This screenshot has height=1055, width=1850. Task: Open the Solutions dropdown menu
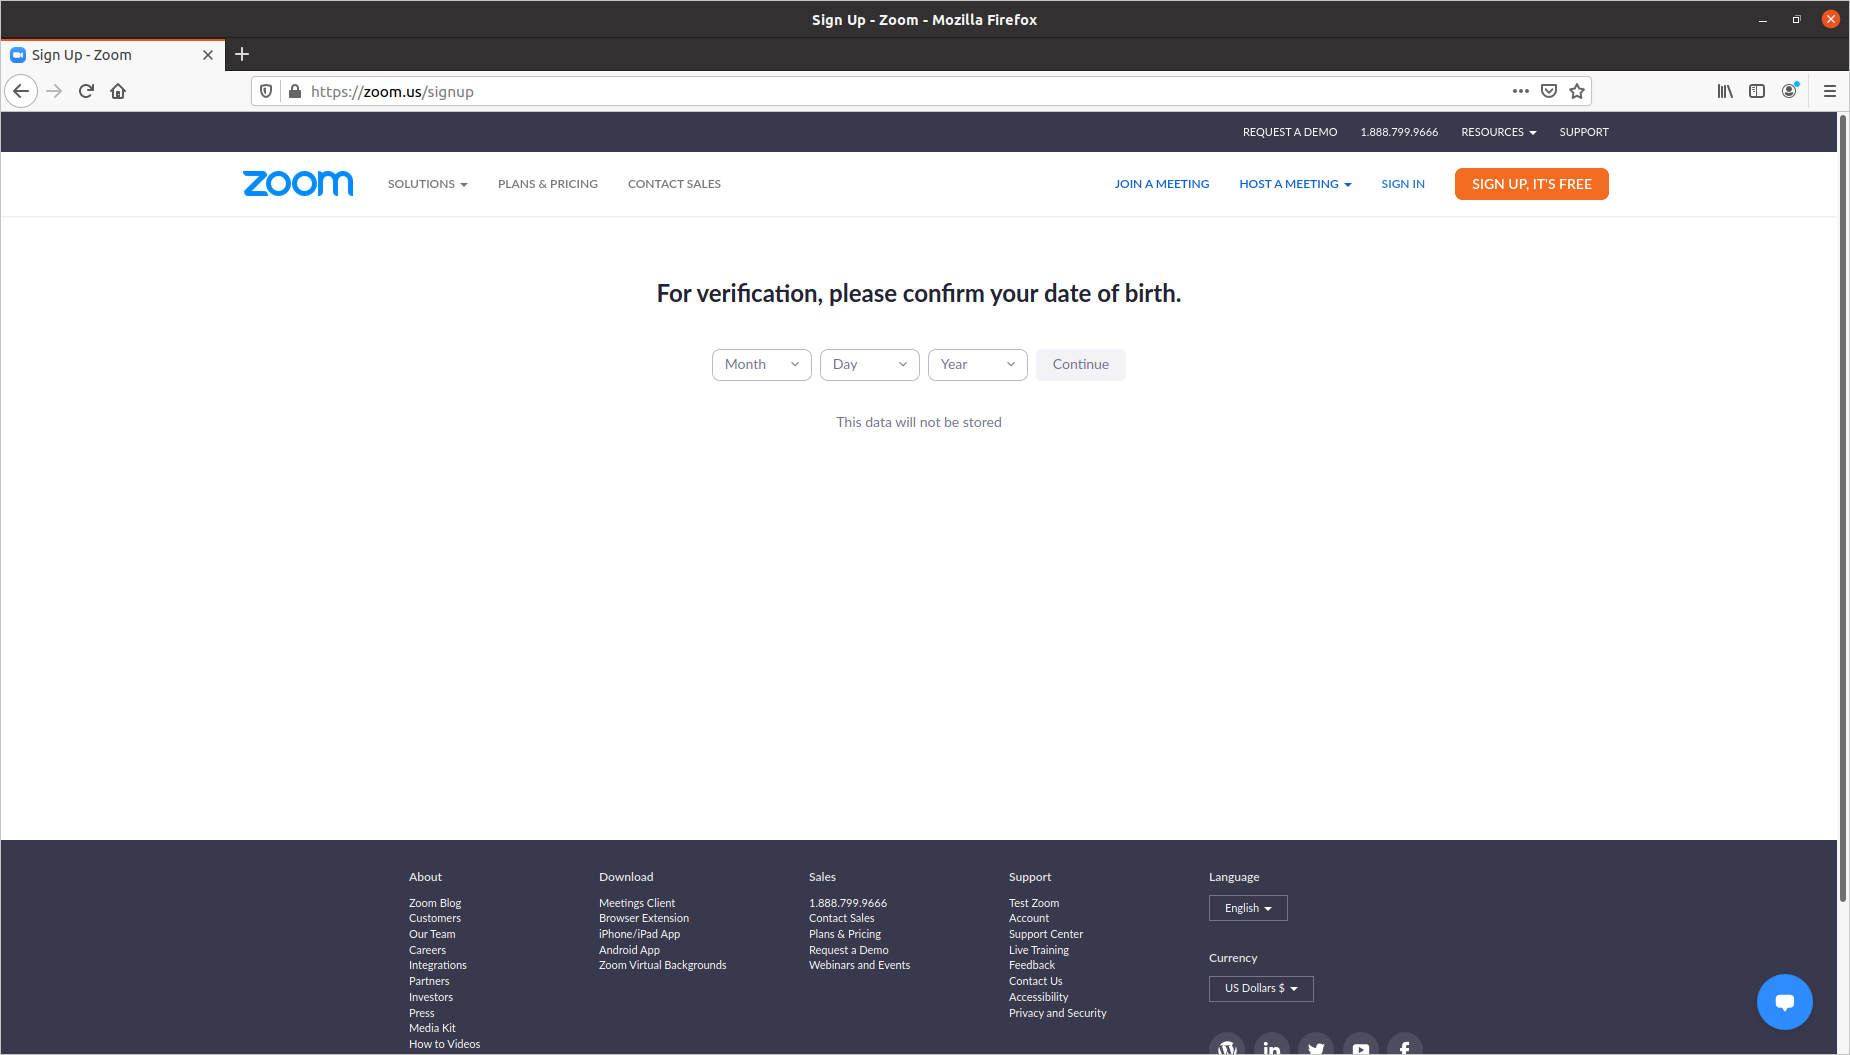click(x=428, y=184)
